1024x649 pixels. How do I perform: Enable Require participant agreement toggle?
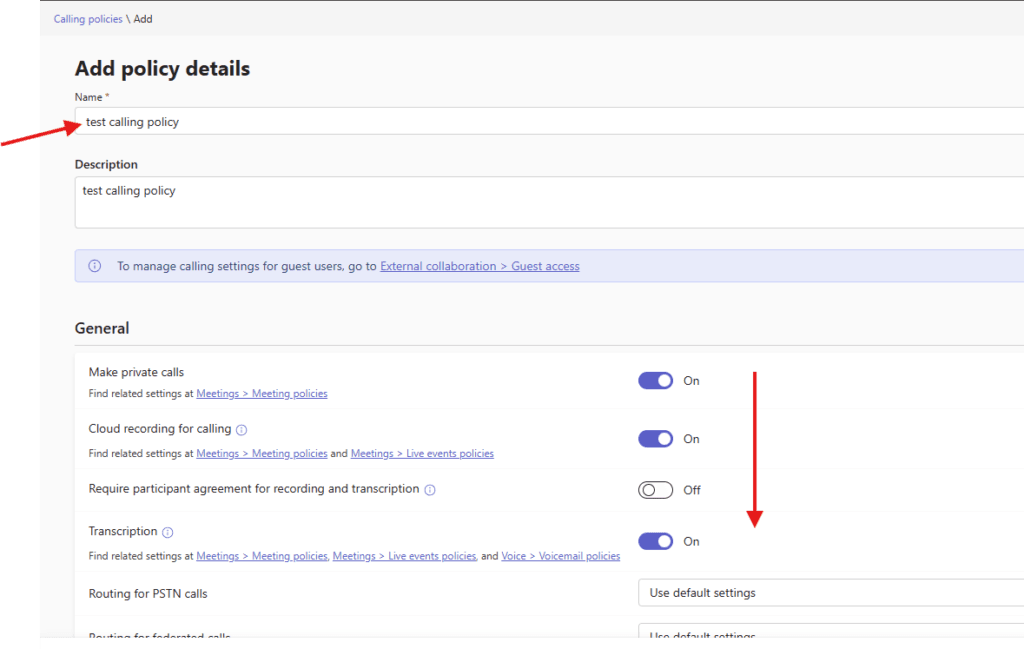pos(655,490)
